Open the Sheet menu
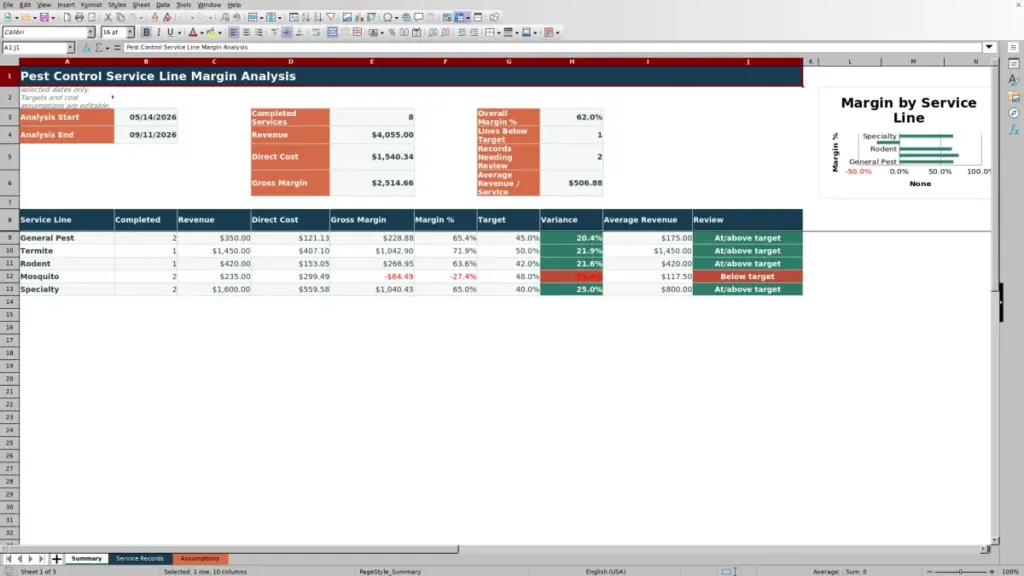This screenshot has width=1024, height=576. point(141,5)
